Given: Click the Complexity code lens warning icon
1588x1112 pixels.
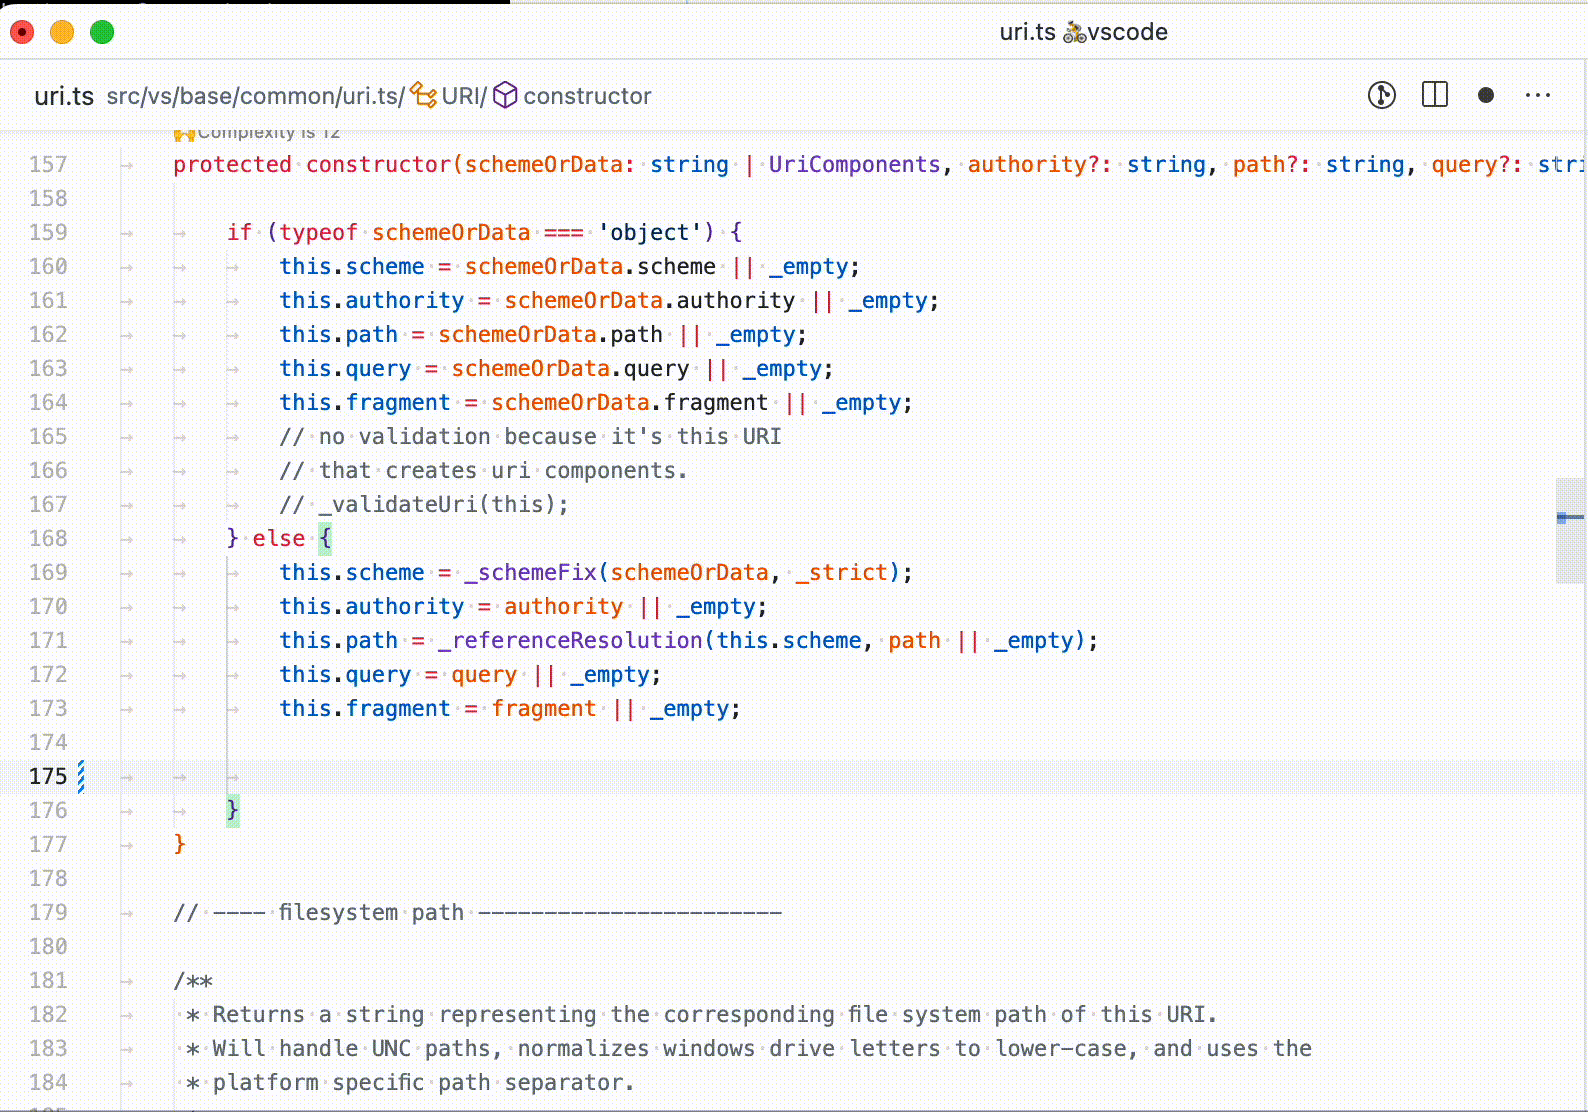Looking at the screenshot, I should point(184,134).
